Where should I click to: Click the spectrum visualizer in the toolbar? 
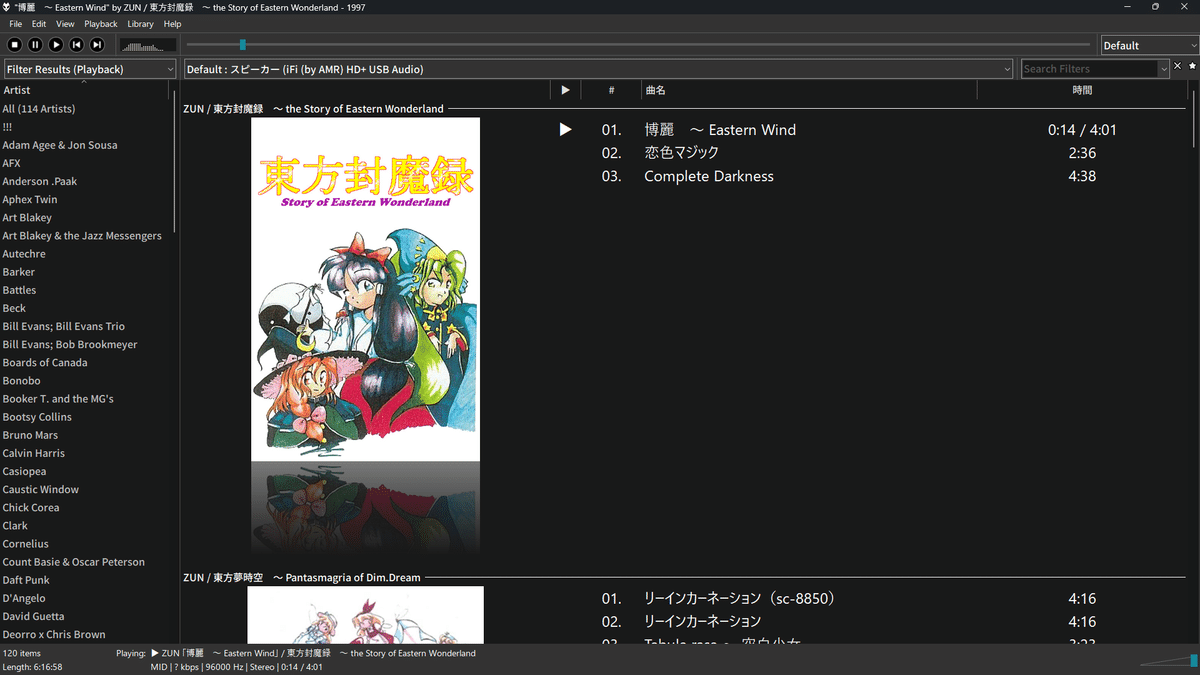pos(147,45)
